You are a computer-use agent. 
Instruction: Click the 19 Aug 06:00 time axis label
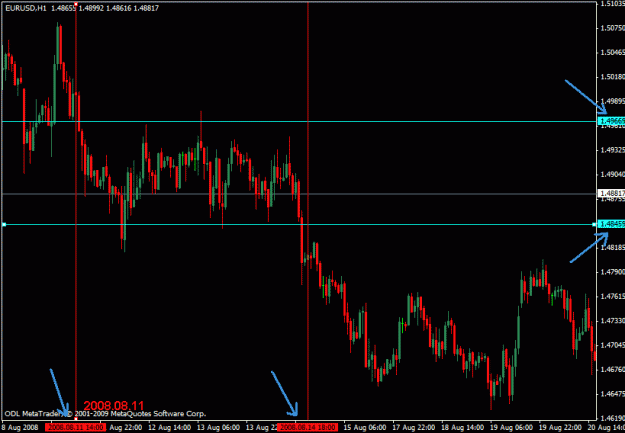tap(511, 427)
